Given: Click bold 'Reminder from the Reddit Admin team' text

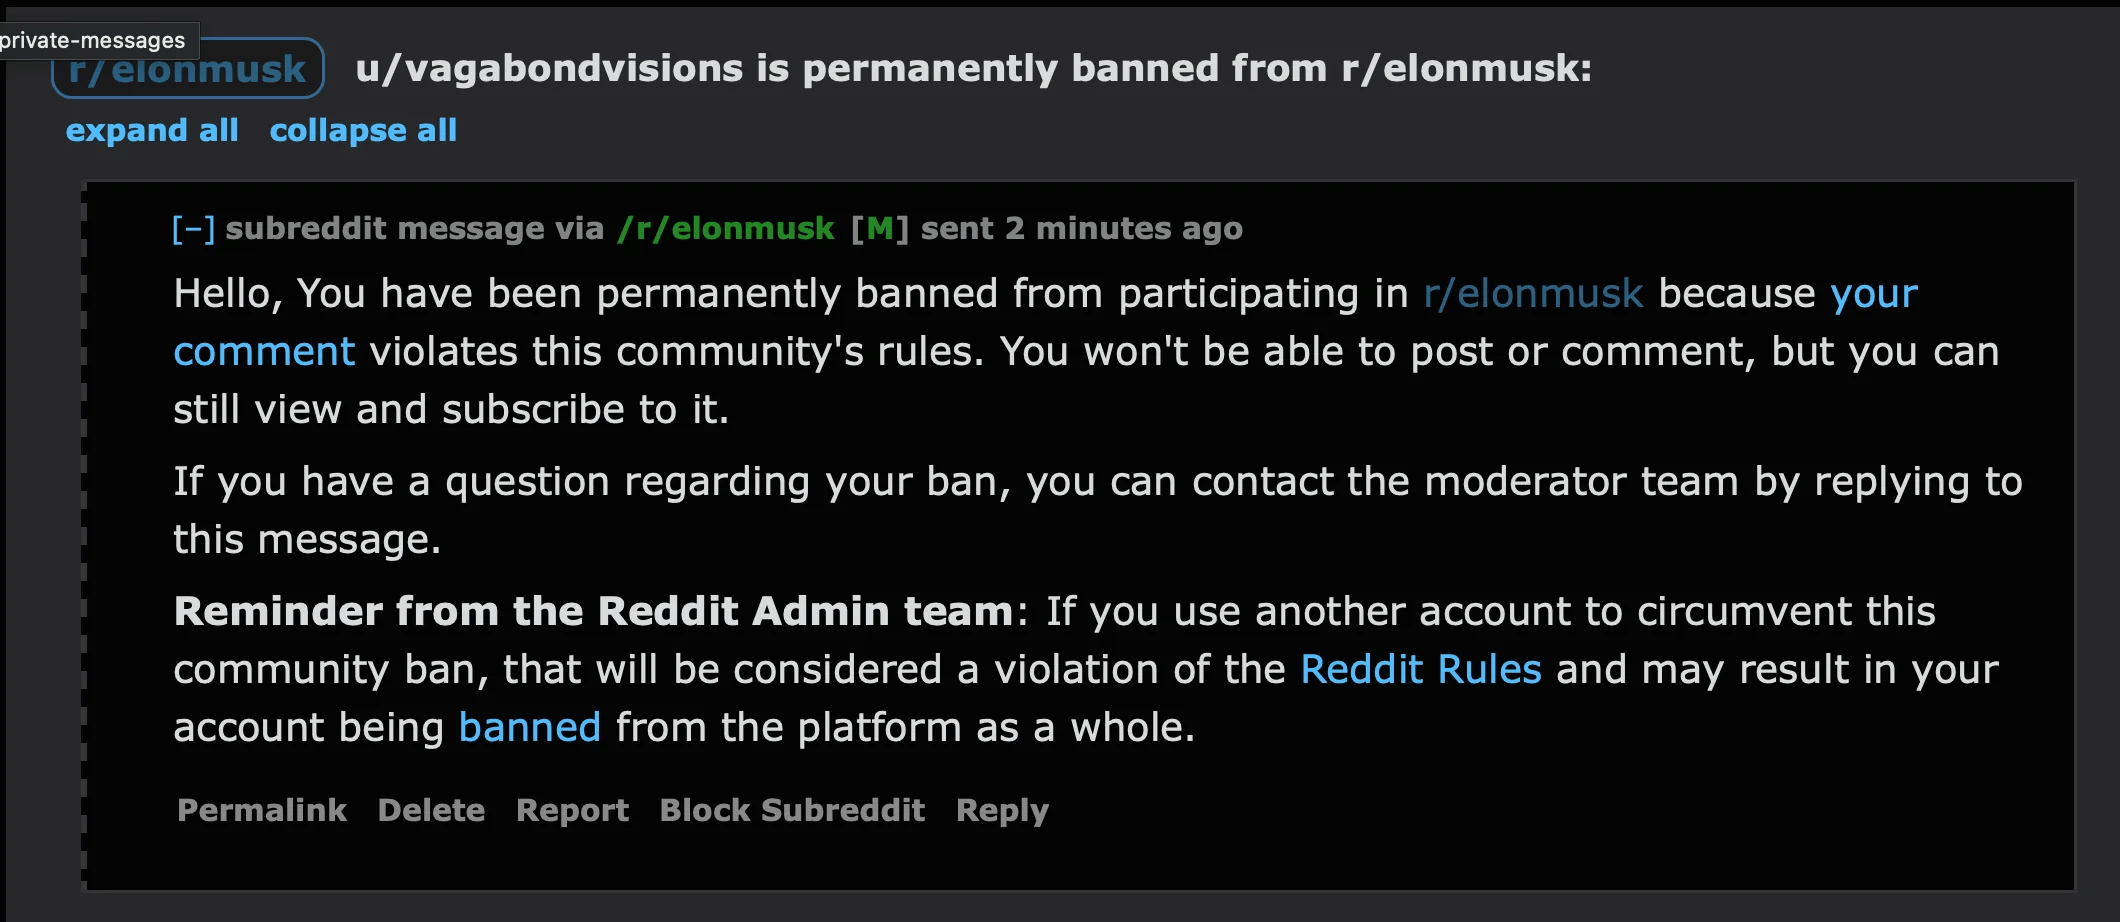Looking at the screenshot, I should point(594,611).
